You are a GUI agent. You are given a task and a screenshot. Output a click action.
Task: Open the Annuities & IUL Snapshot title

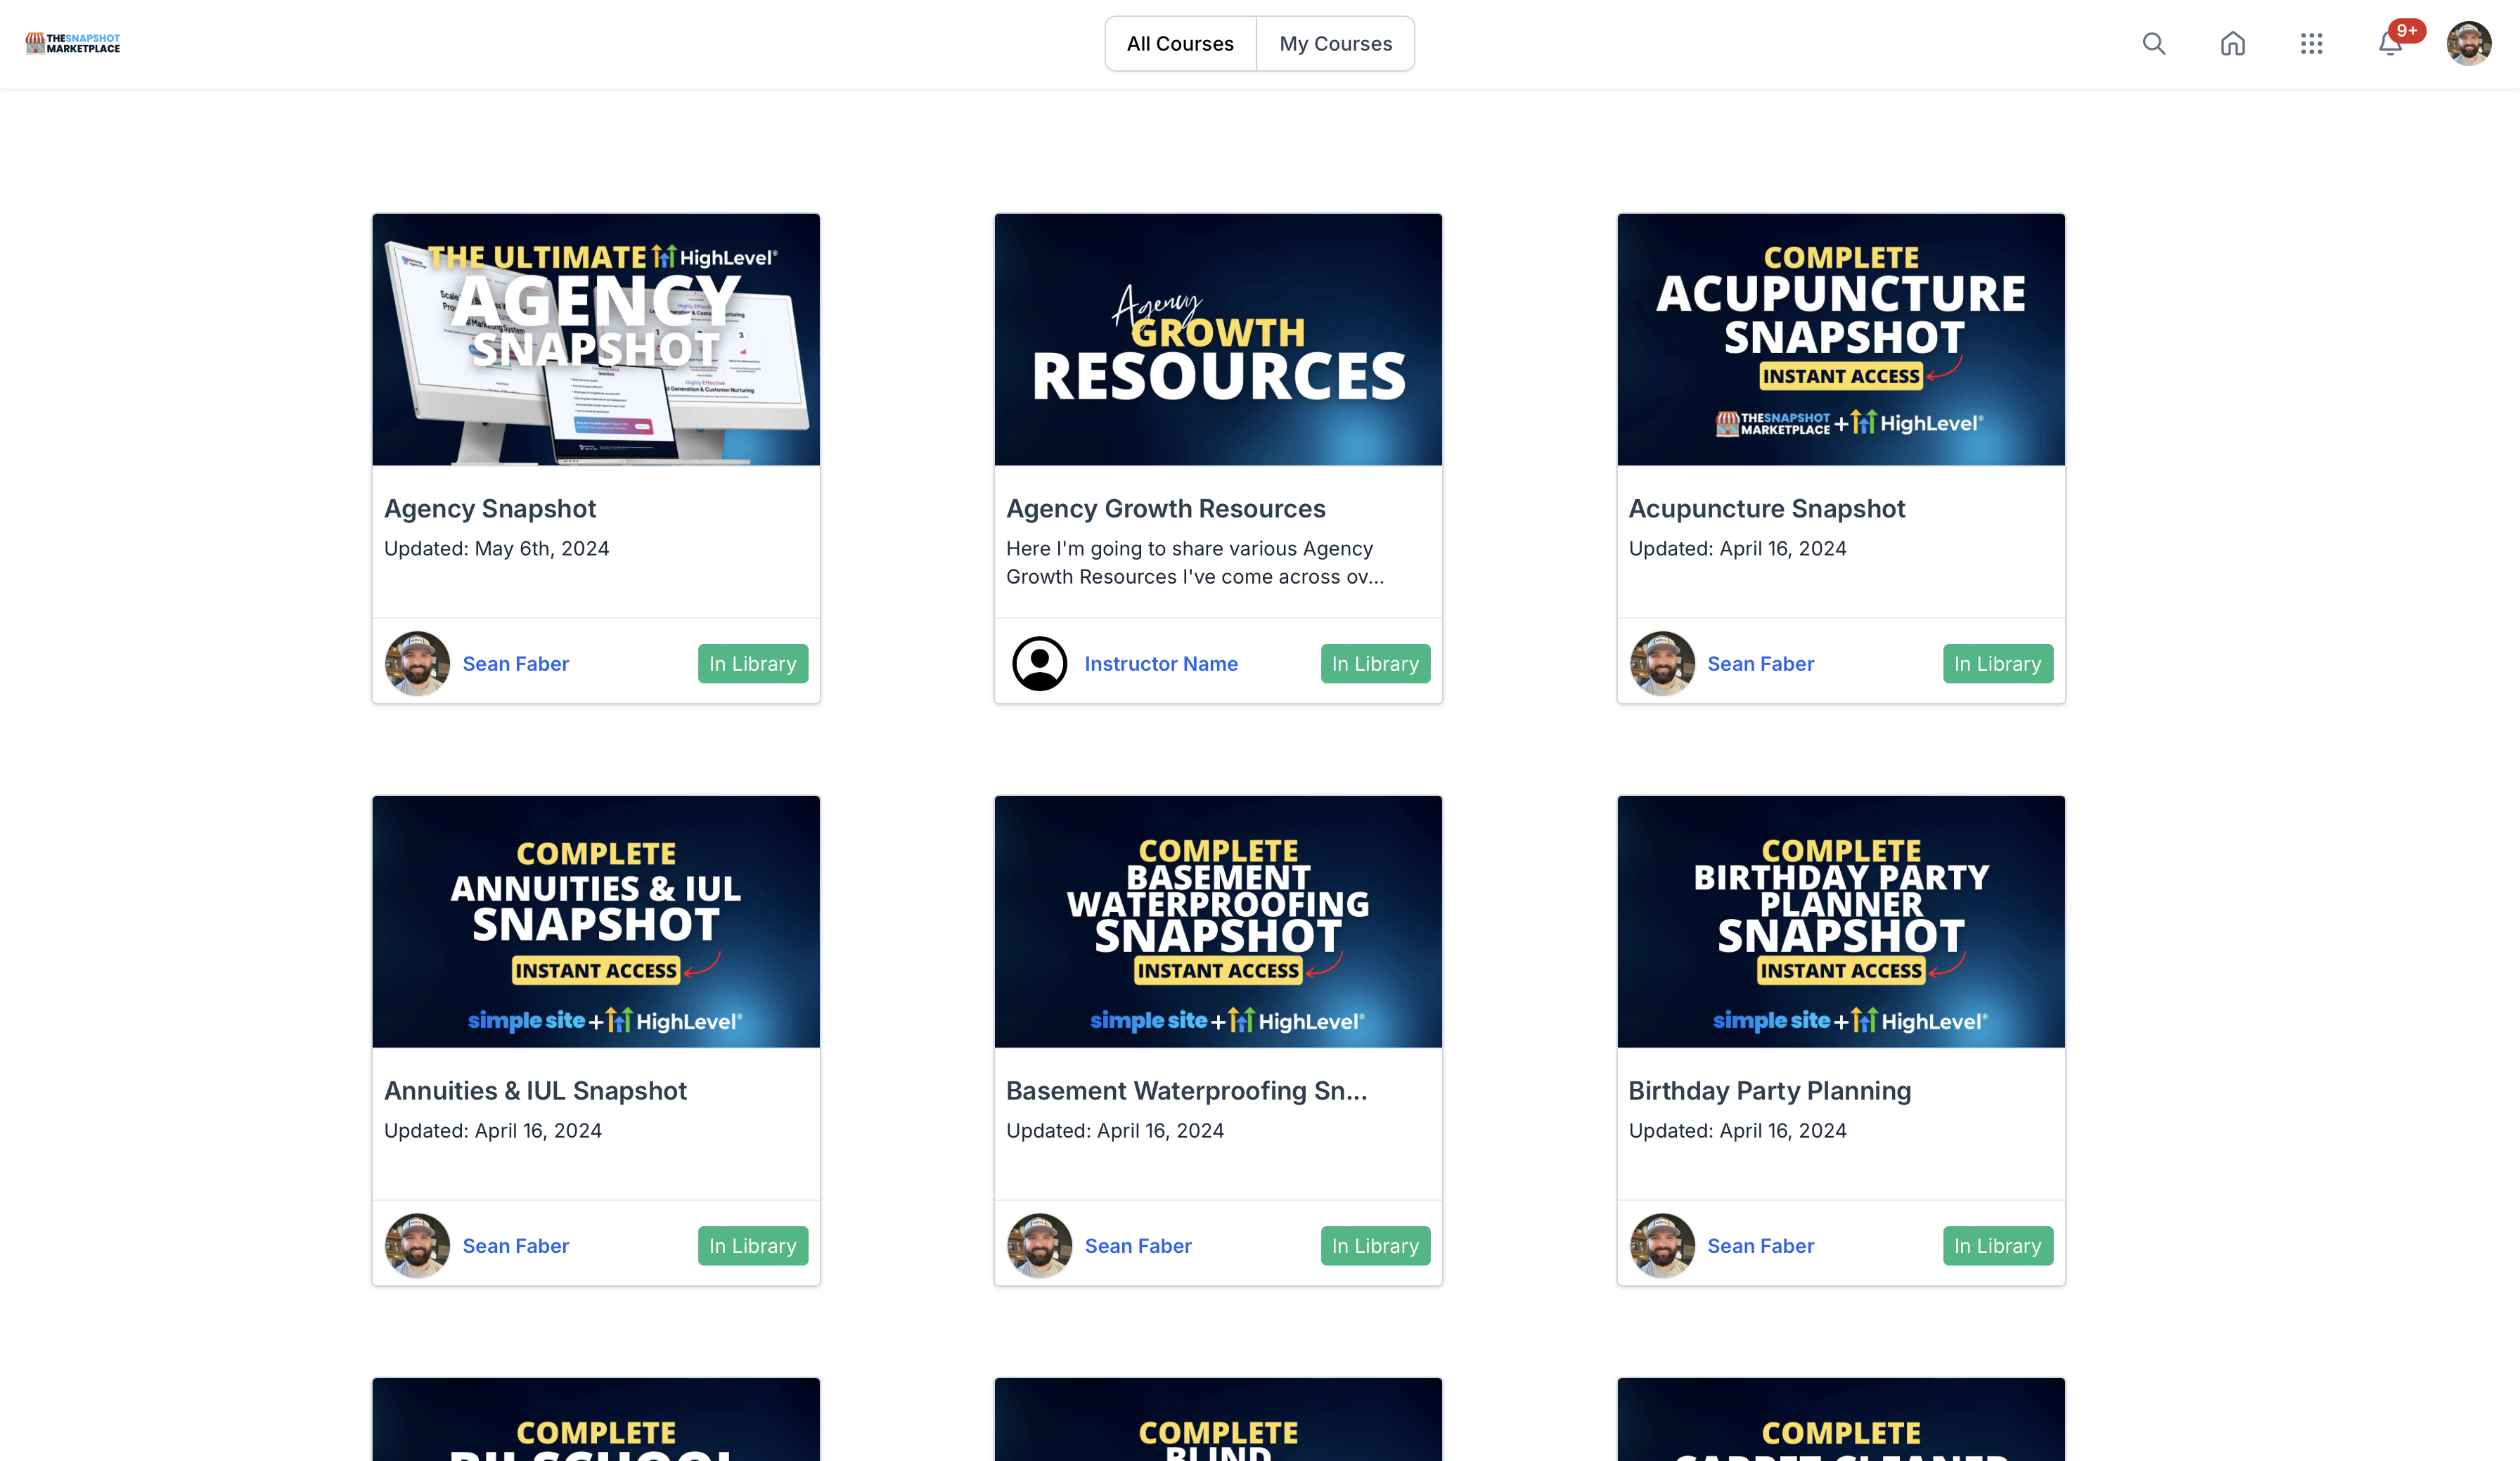(535, 1090)
